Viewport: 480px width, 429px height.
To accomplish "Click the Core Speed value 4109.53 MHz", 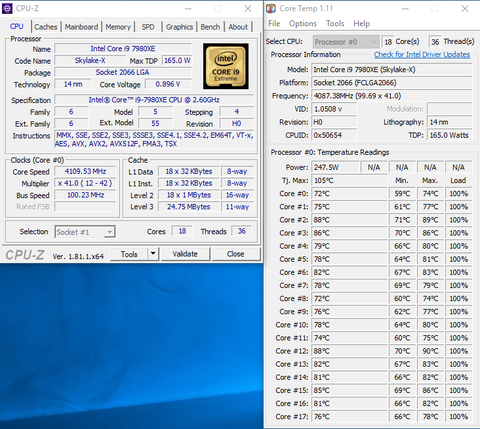I will tap(85, 171).
